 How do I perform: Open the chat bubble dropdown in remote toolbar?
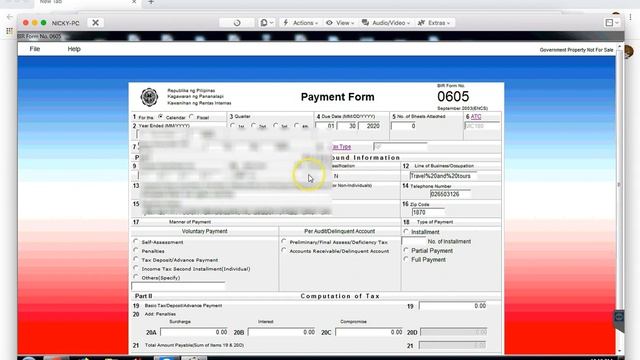(267, 23)
